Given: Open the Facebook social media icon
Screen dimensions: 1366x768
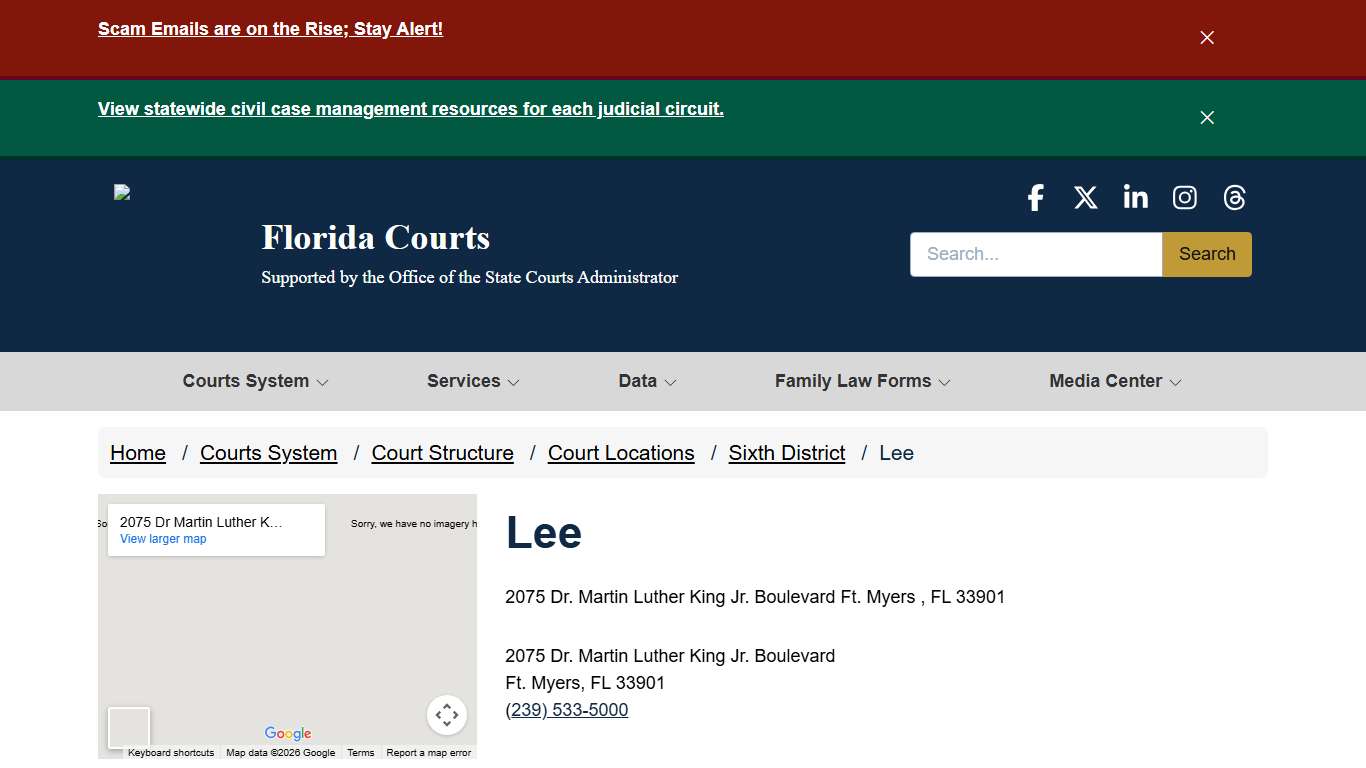Looking at the screenshot, I should [x=1035, y=197].
